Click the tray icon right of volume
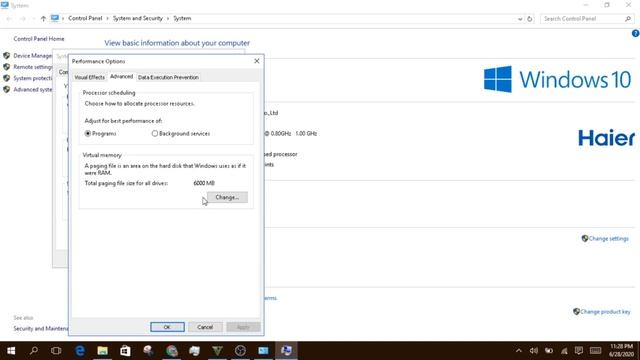The image size is (640, 360). [549, 351]
